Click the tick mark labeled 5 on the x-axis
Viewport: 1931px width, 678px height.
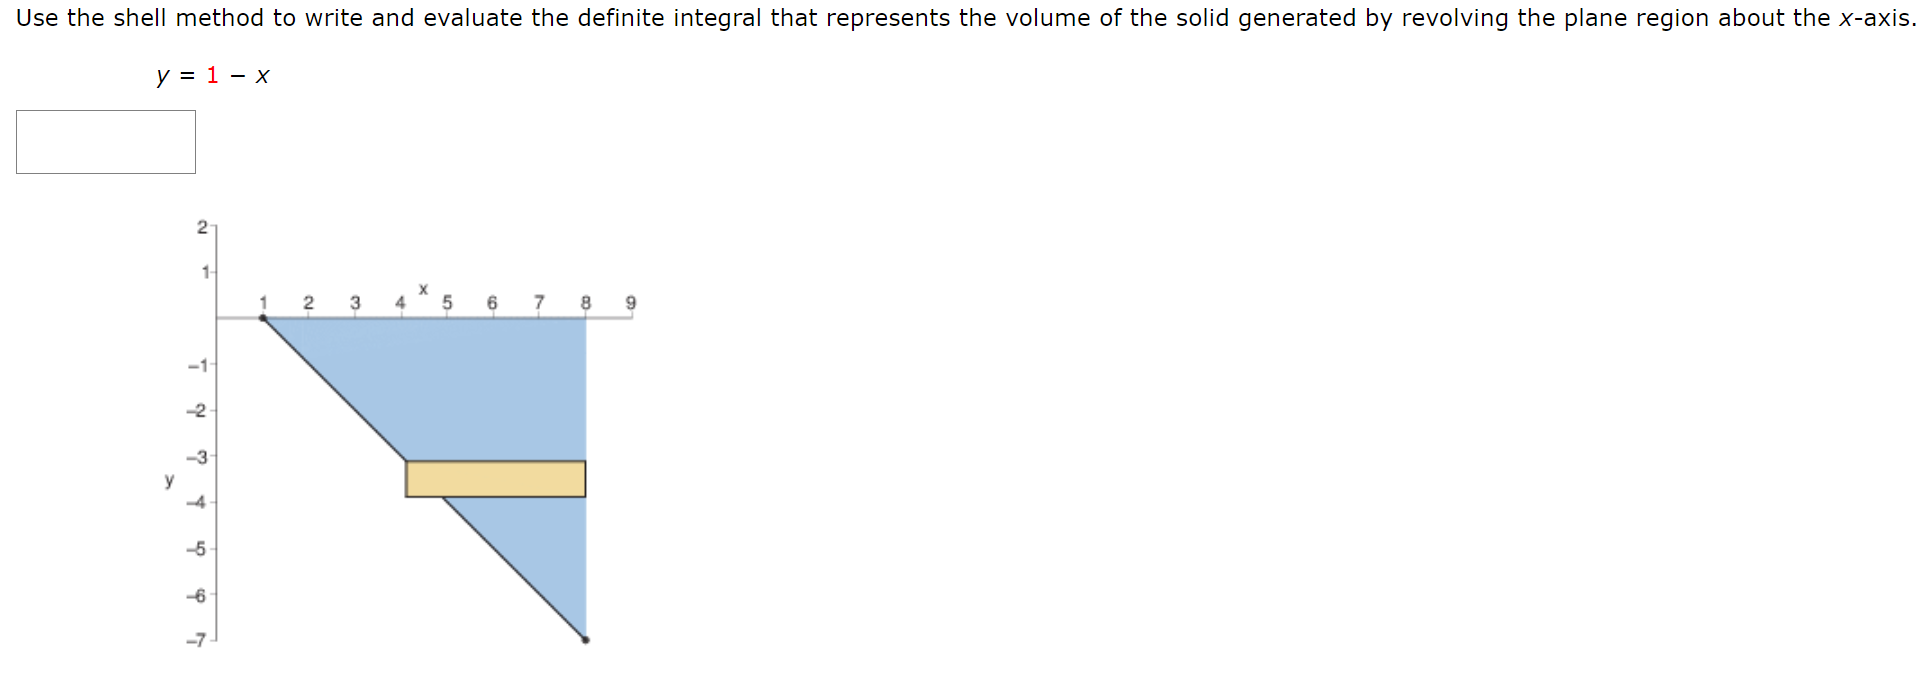tap(446, 301)
